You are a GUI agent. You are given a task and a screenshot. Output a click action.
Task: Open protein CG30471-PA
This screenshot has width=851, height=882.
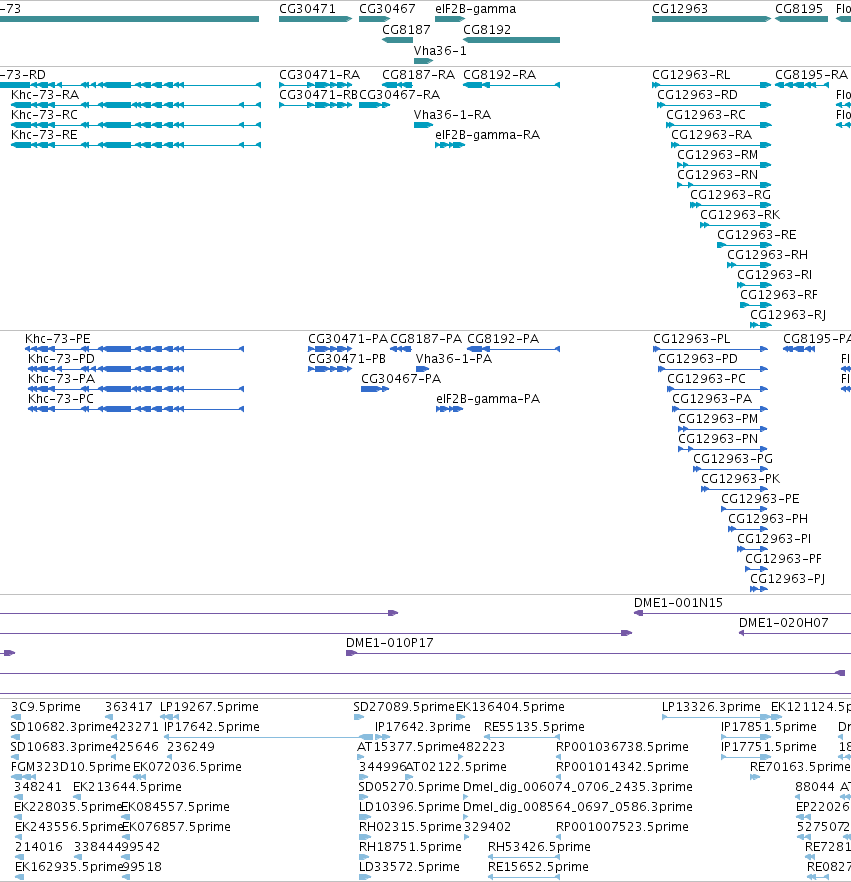pyautogui.click(x=348, y=339)
